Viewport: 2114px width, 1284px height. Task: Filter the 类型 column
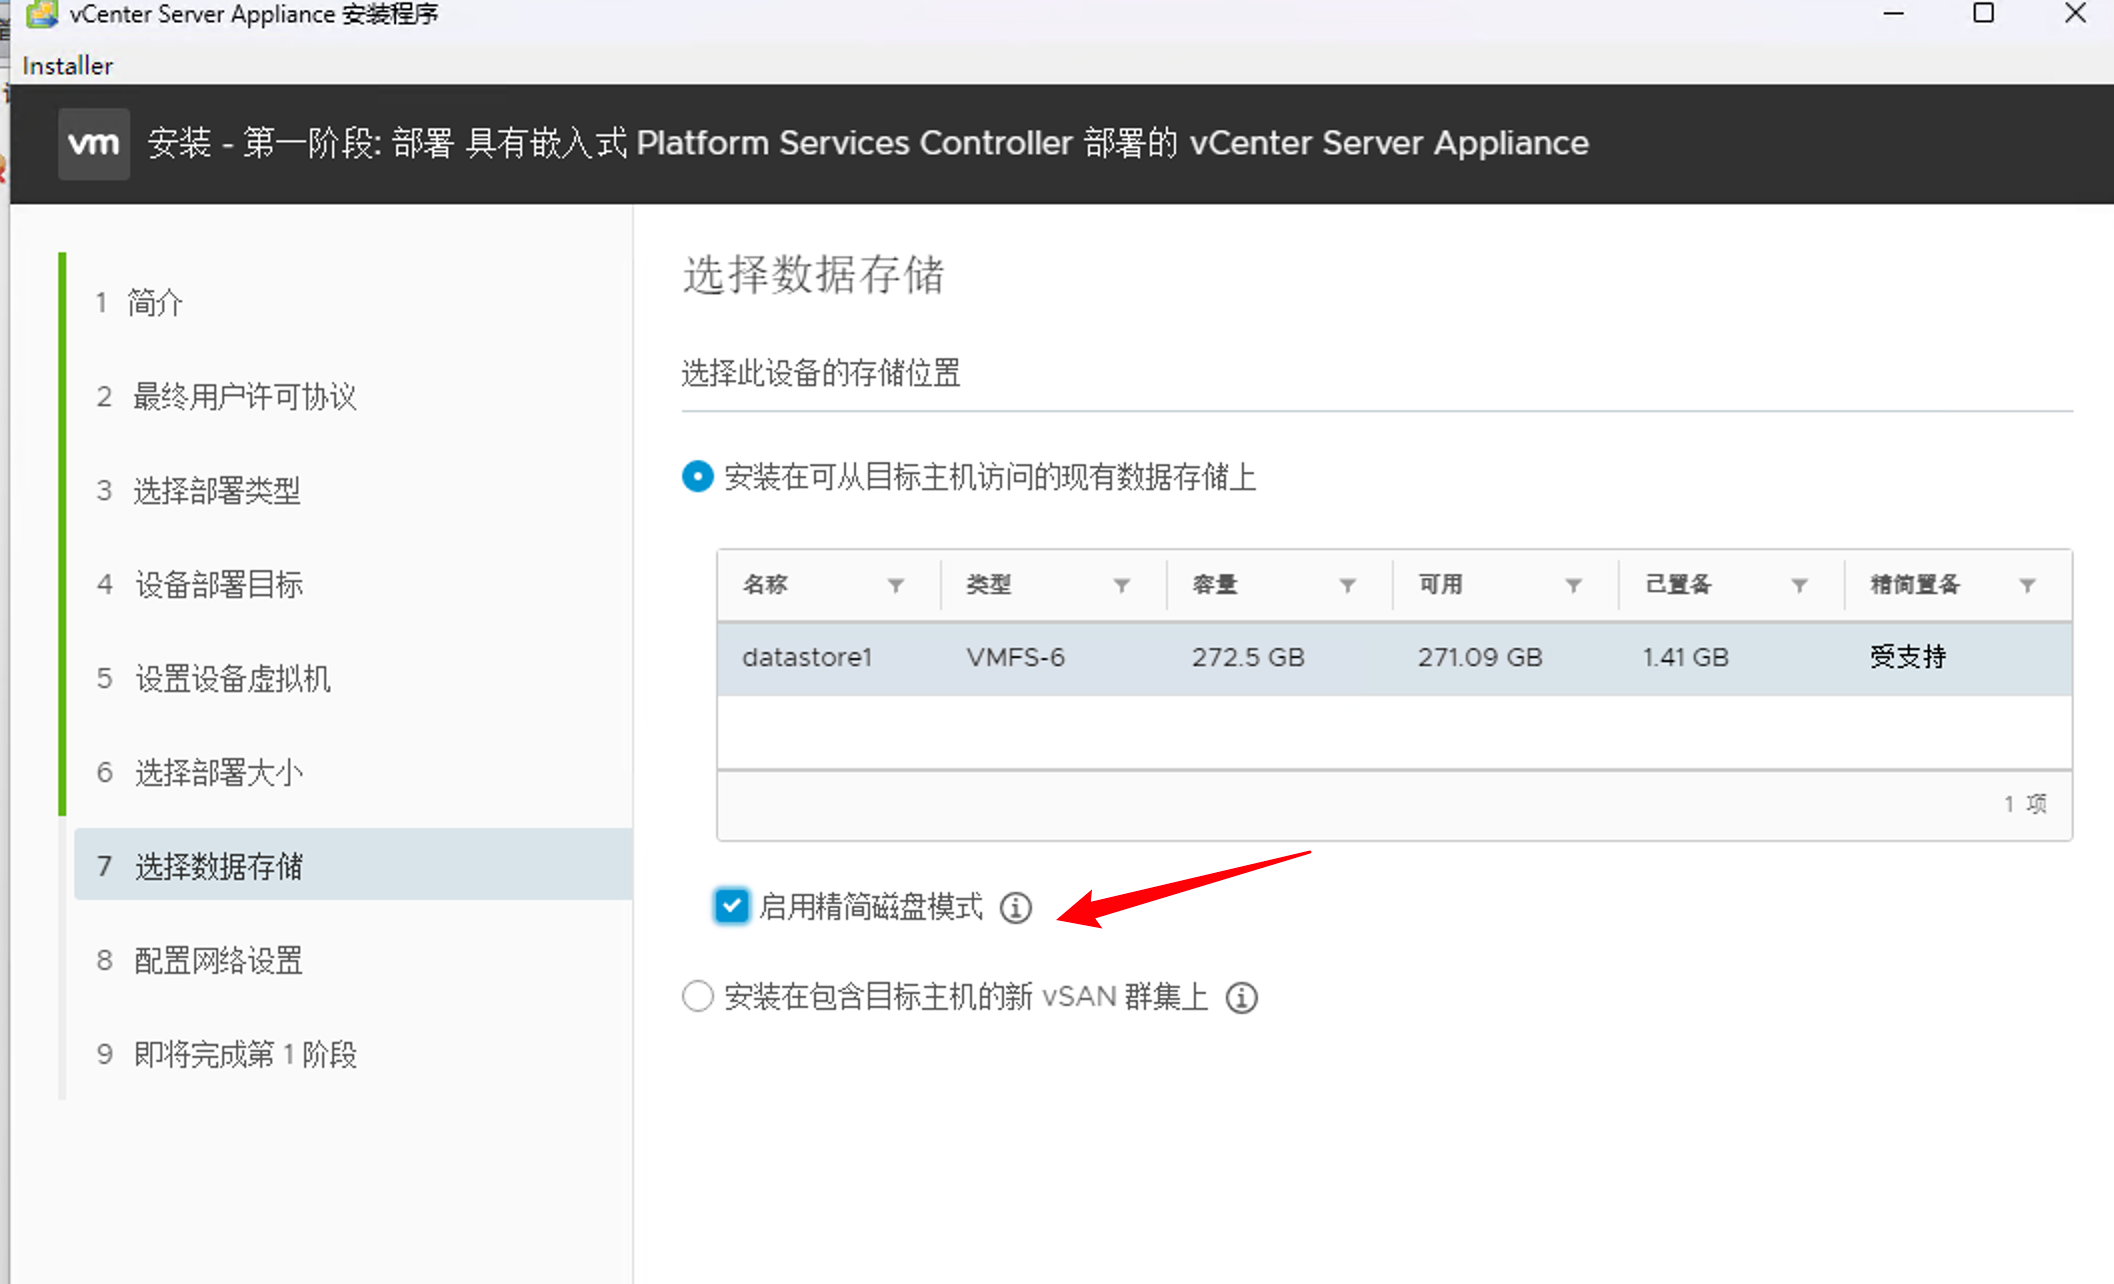click(1122, 585)
